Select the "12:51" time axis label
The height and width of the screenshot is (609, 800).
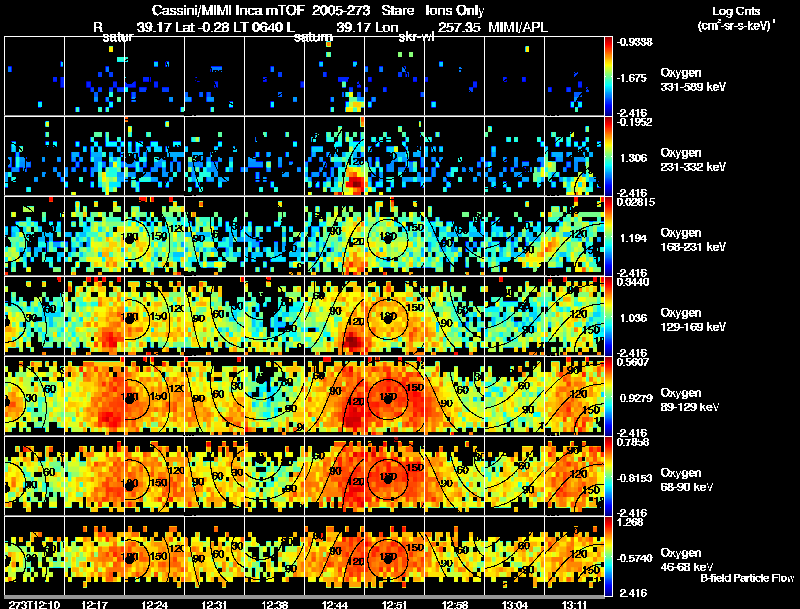394,604
